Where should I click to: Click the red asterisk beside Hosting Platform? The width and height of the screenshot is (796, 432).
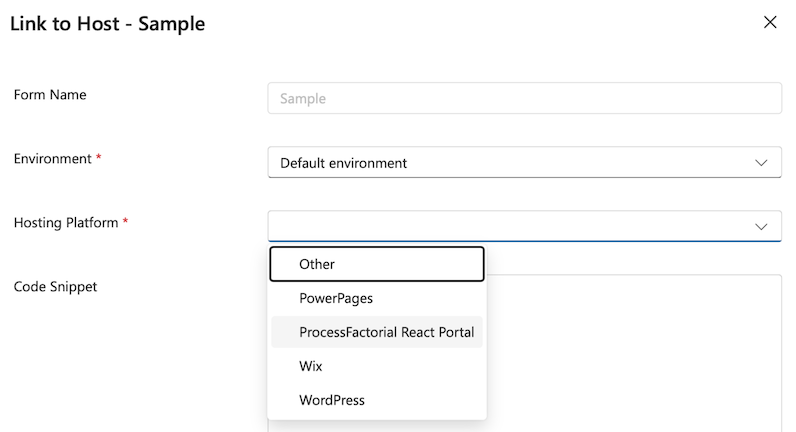(x=125, y=223)
